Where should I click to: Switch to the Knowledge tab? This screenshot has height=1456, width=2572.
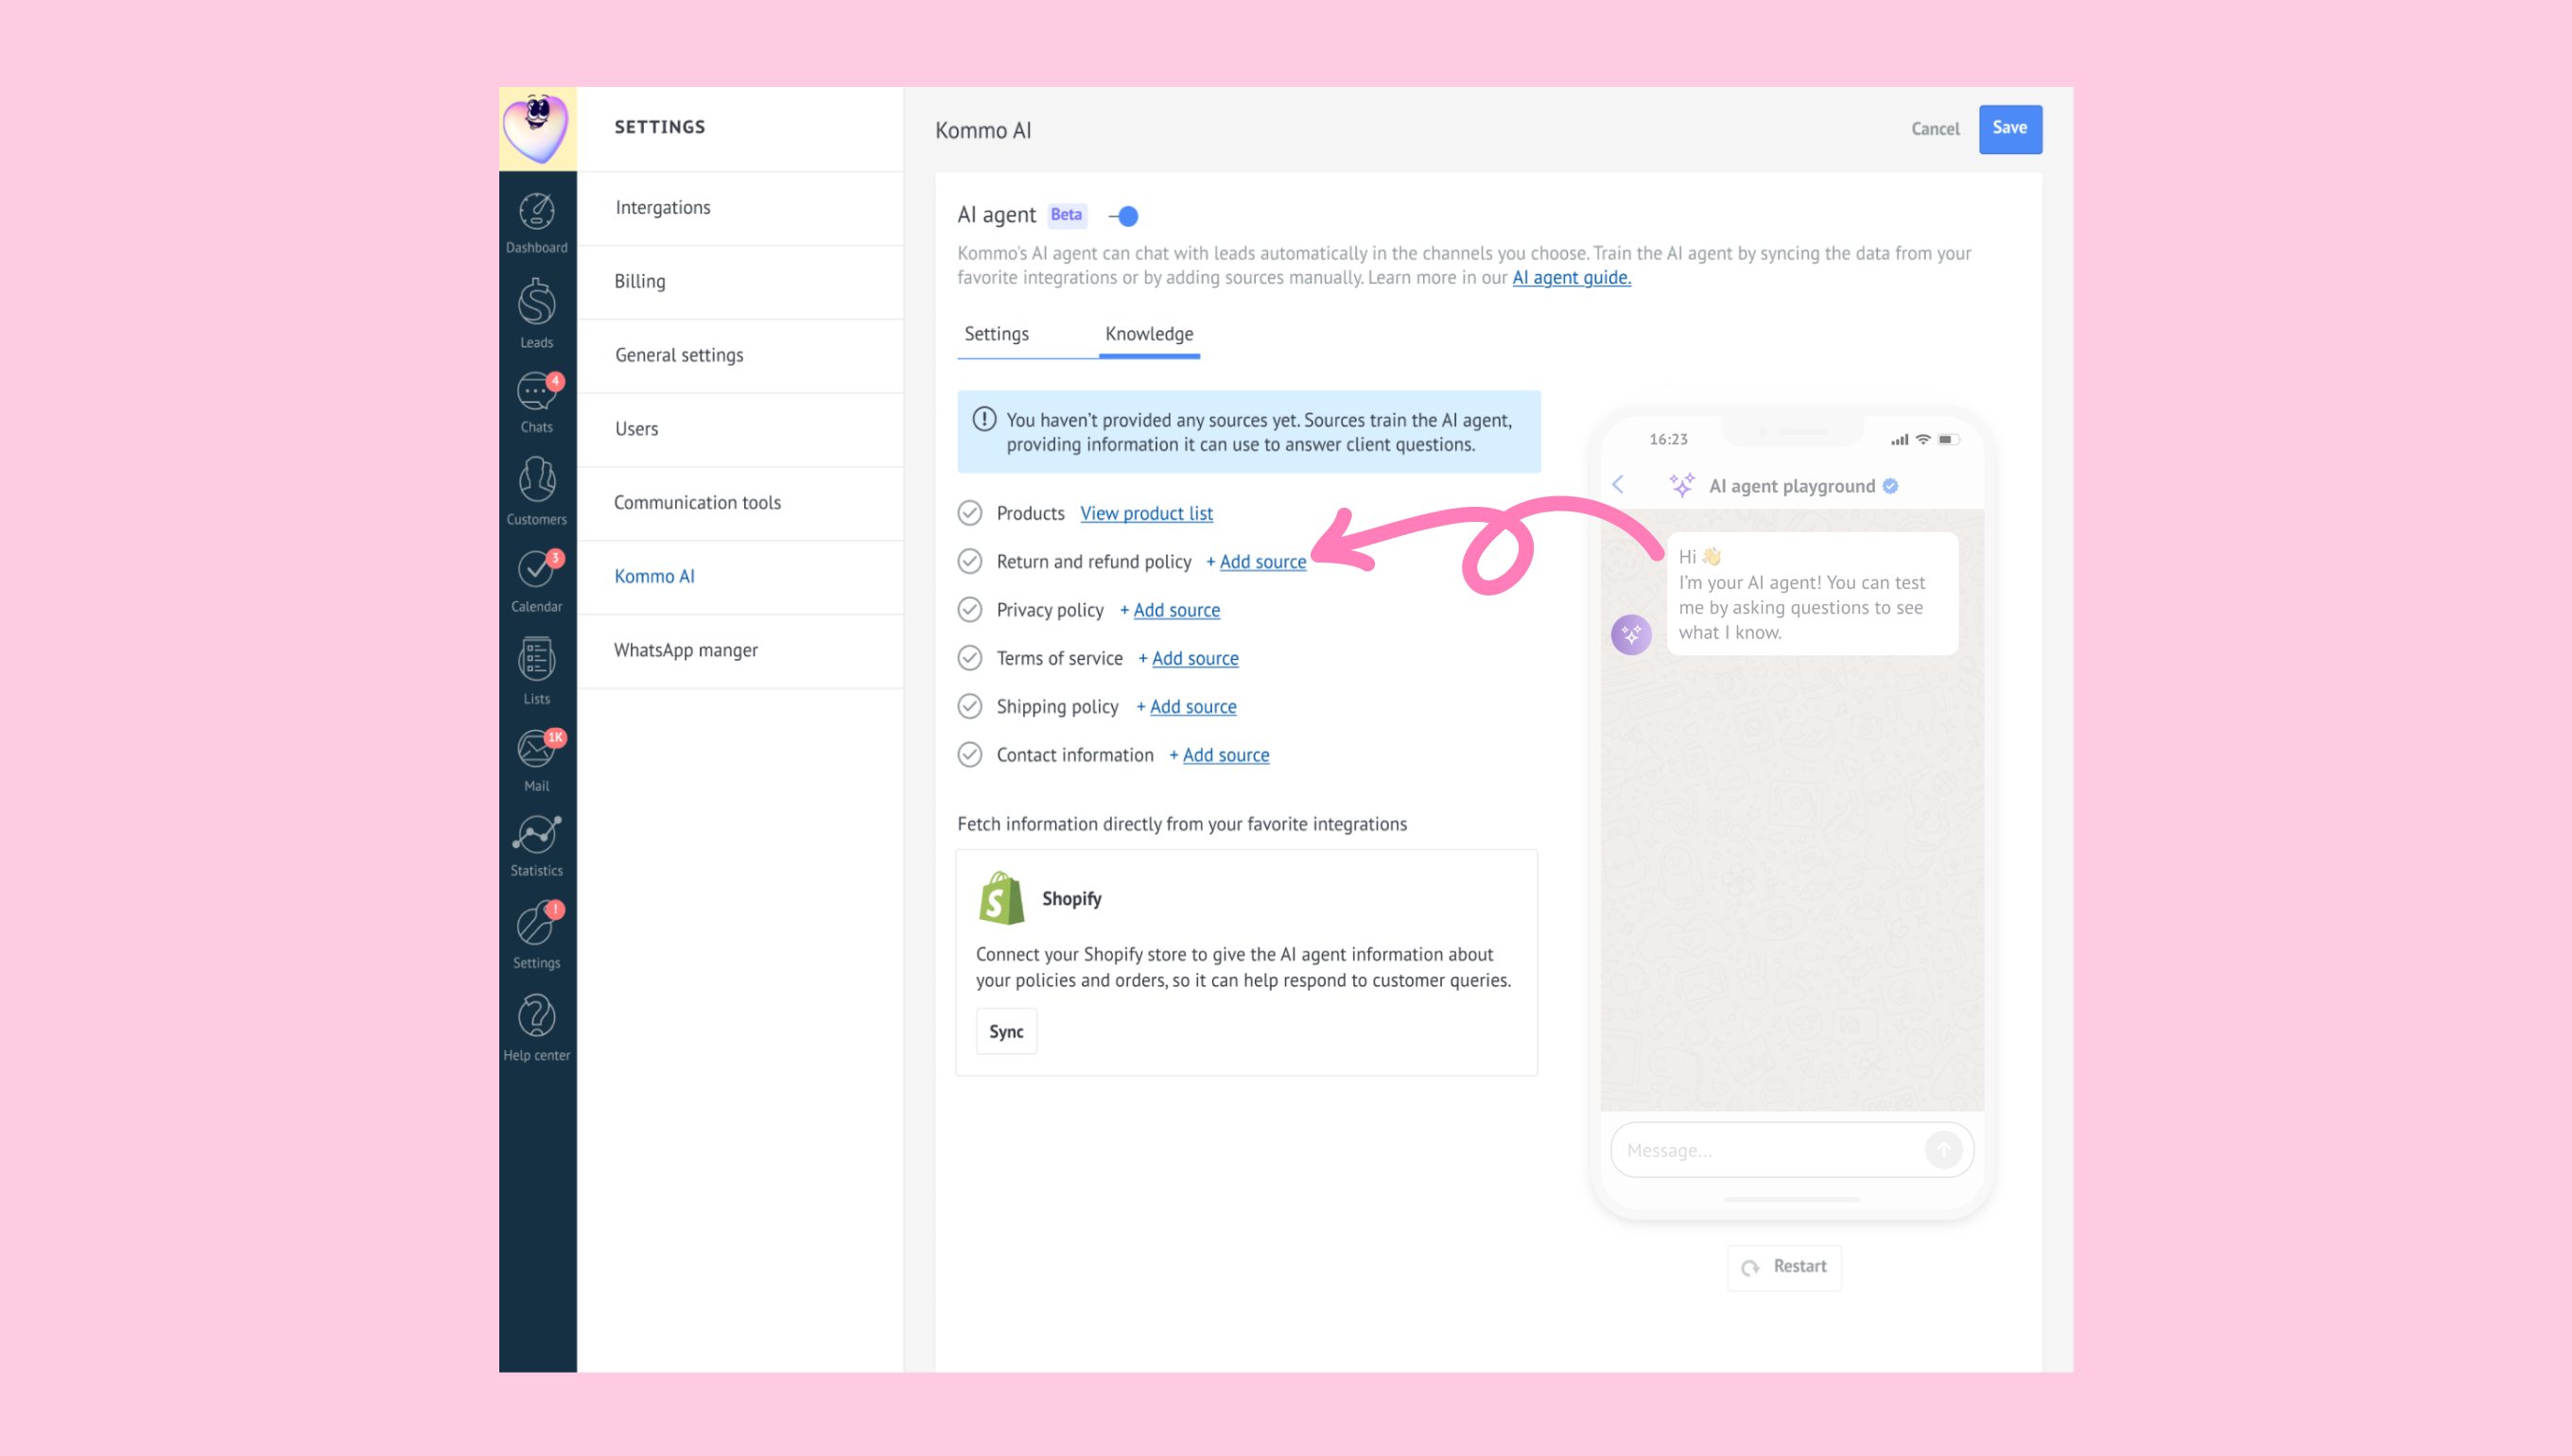click(x=1149, y=334)
